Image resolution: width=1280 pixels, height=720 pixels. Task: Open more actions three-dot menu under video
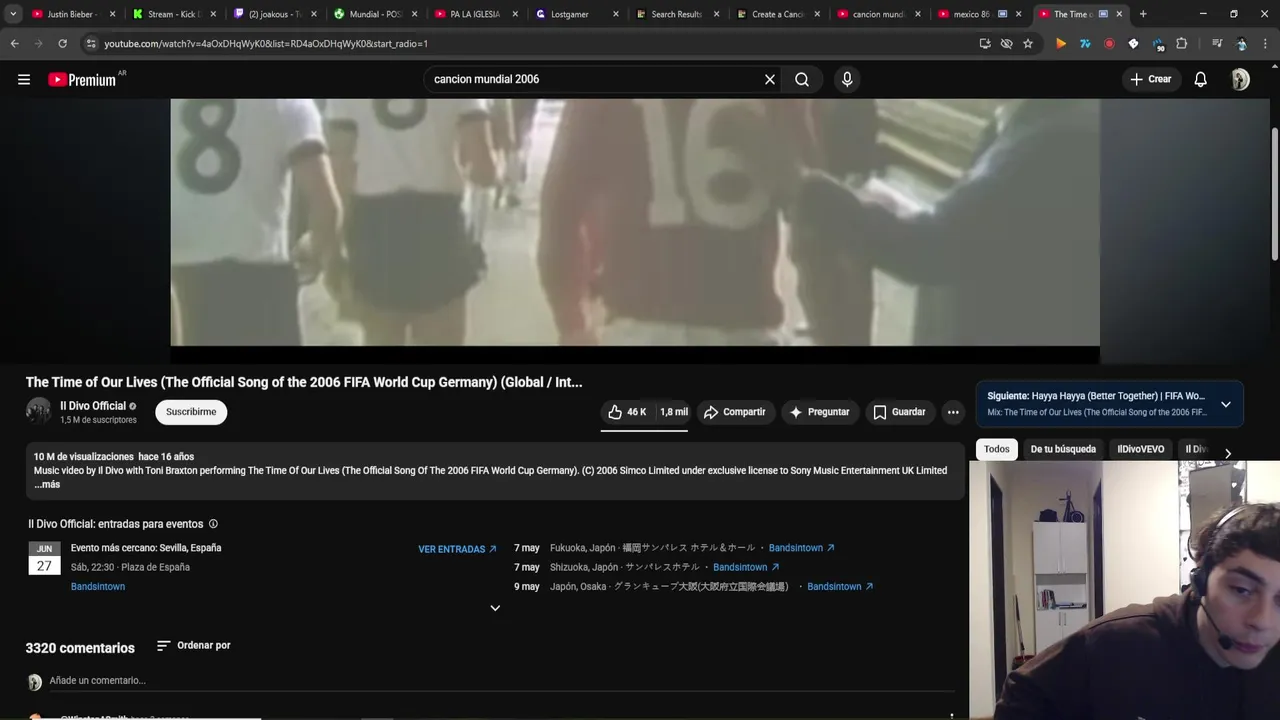[953, 412]
